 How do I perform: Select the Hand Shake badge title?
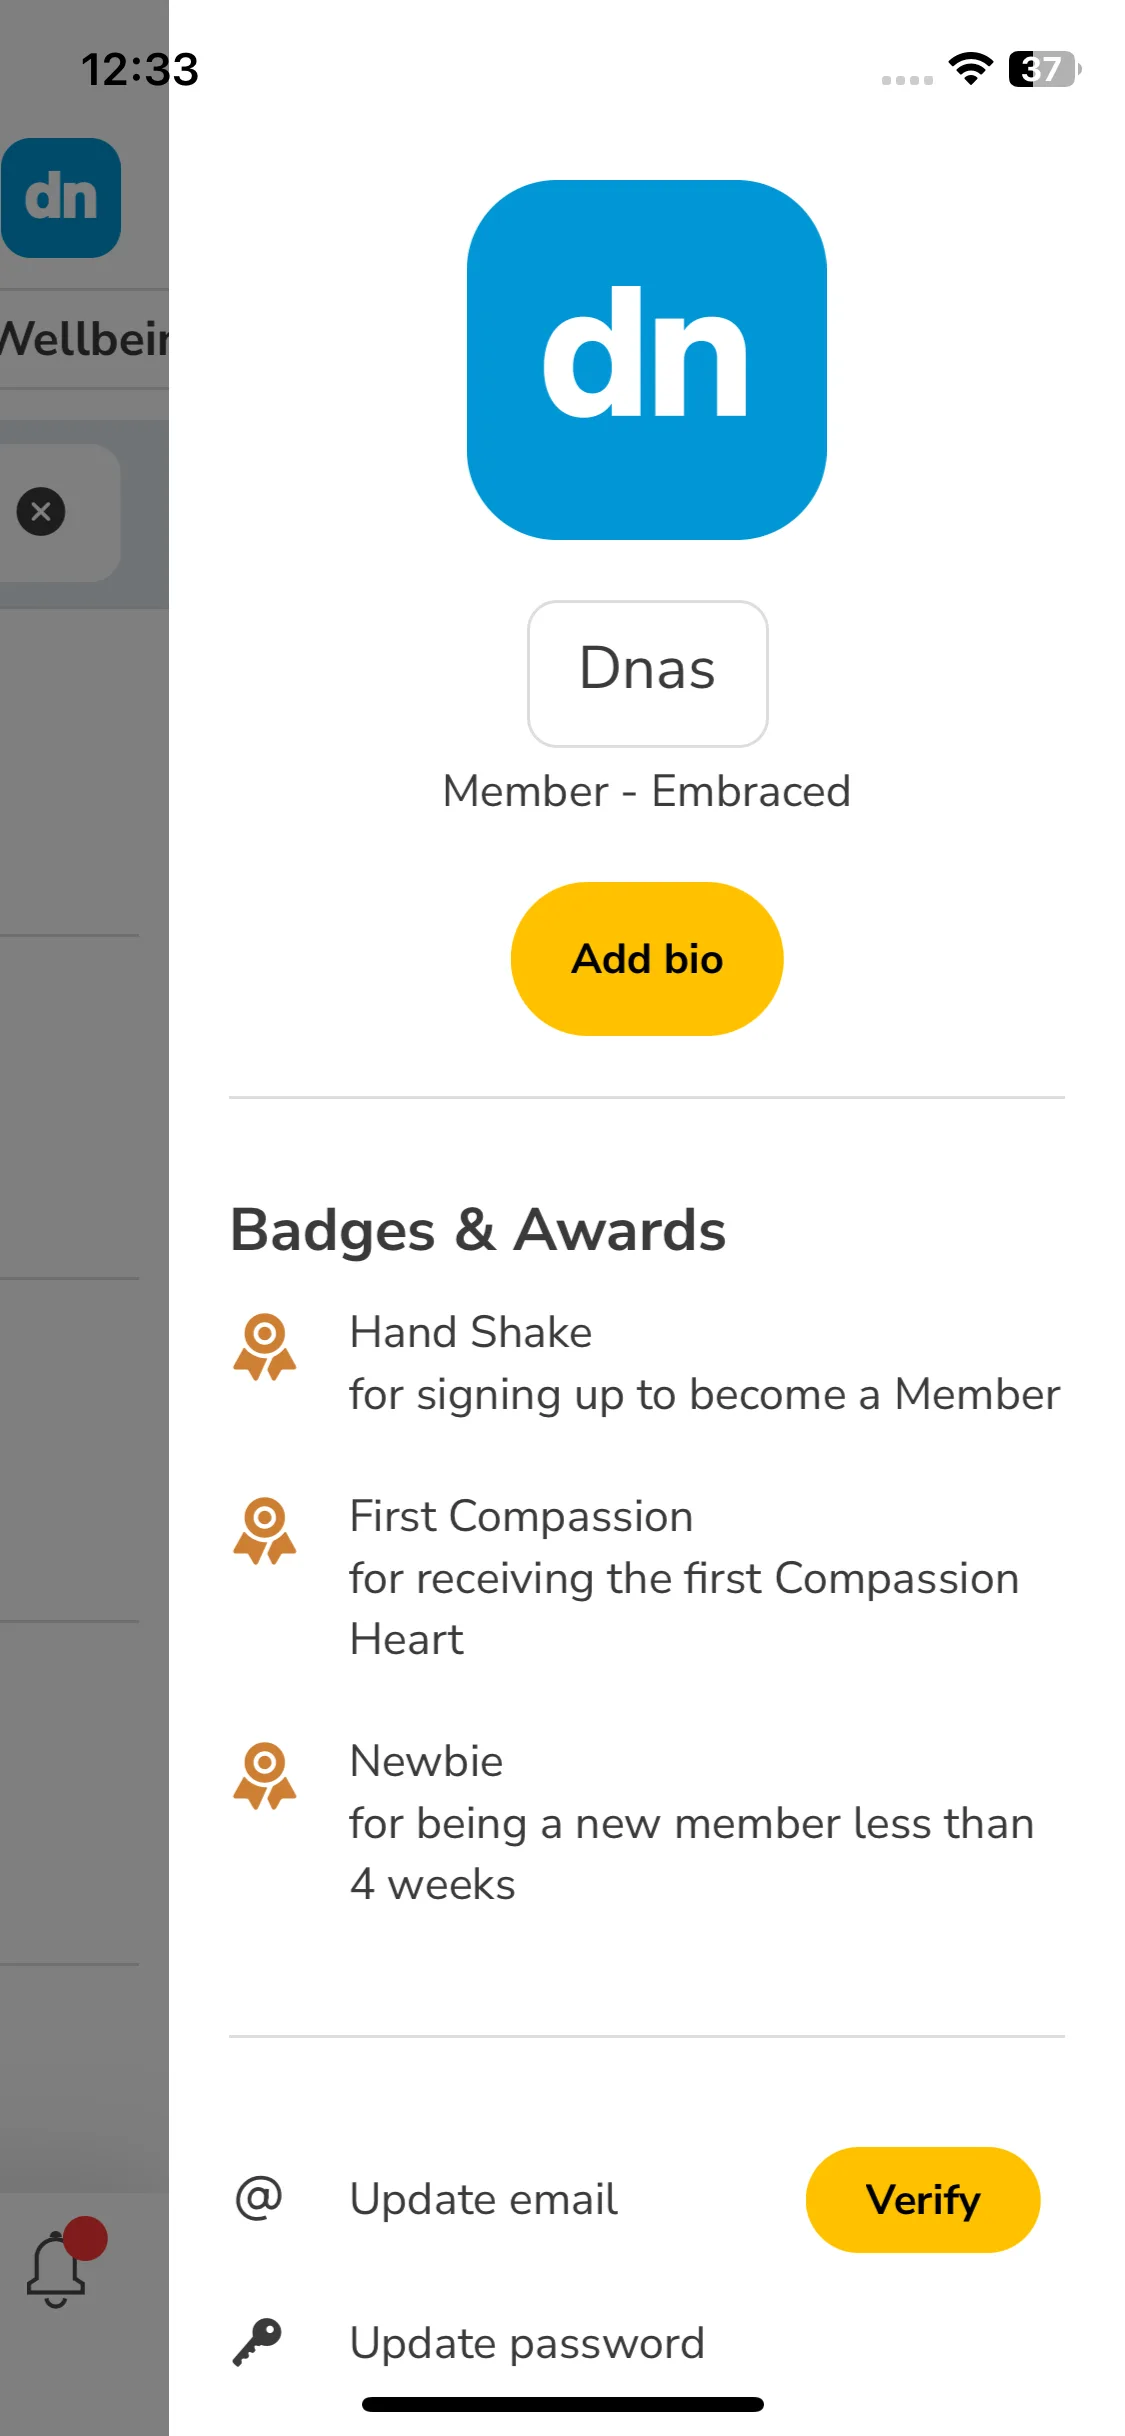[x=471, y=1333]
